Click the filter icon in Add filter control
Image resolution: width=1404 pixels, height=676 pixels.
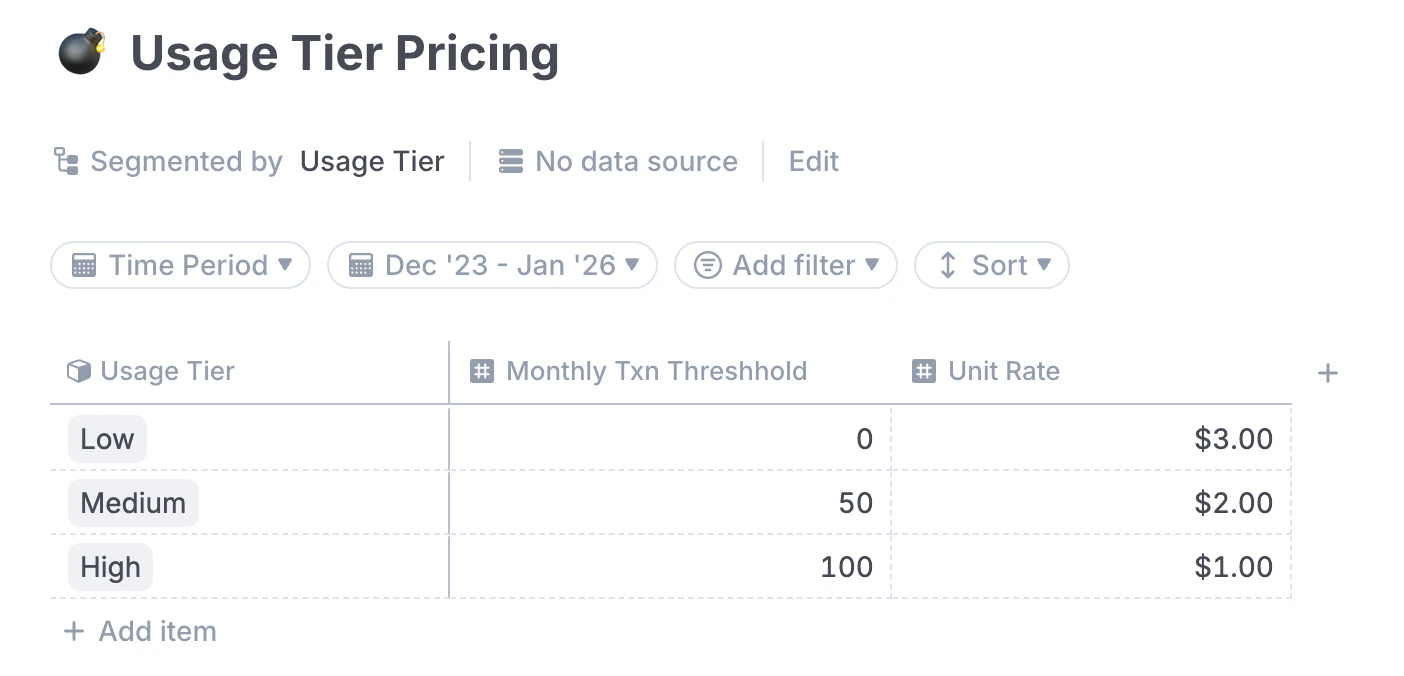(x=707, y=264)
